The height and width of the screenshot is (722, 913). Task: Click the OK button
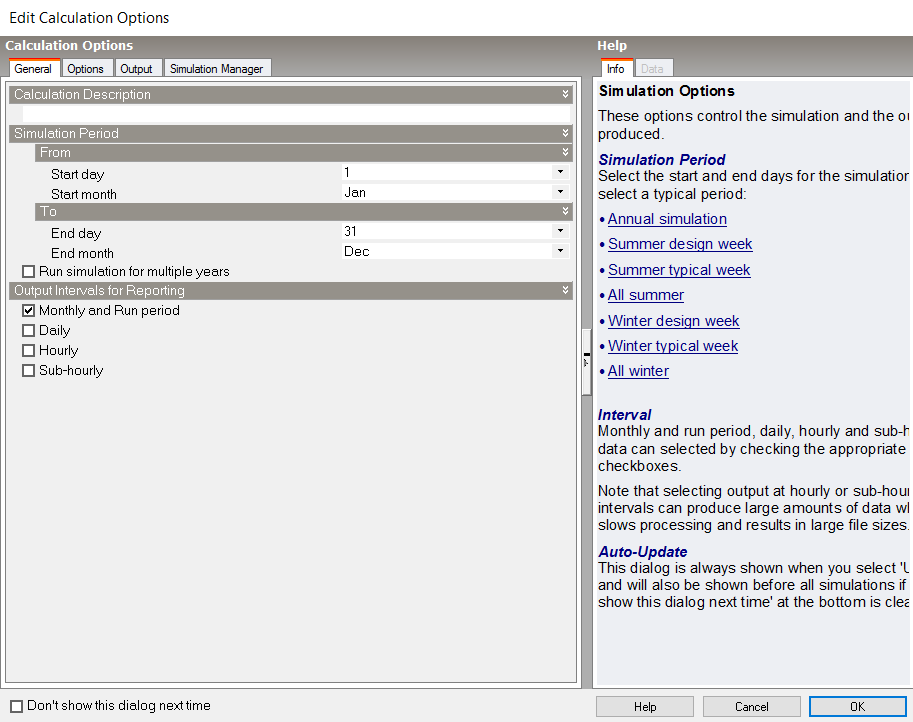[x=857, y=707]
